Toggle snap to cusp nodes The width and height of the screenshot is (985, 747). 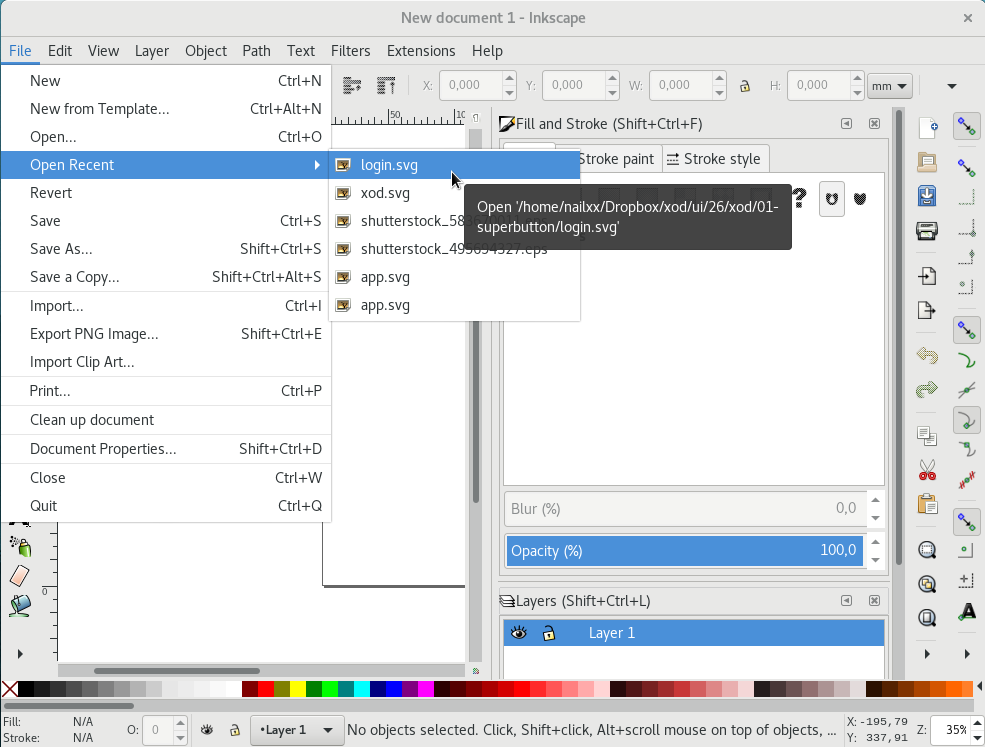click(x=967, y=420)
